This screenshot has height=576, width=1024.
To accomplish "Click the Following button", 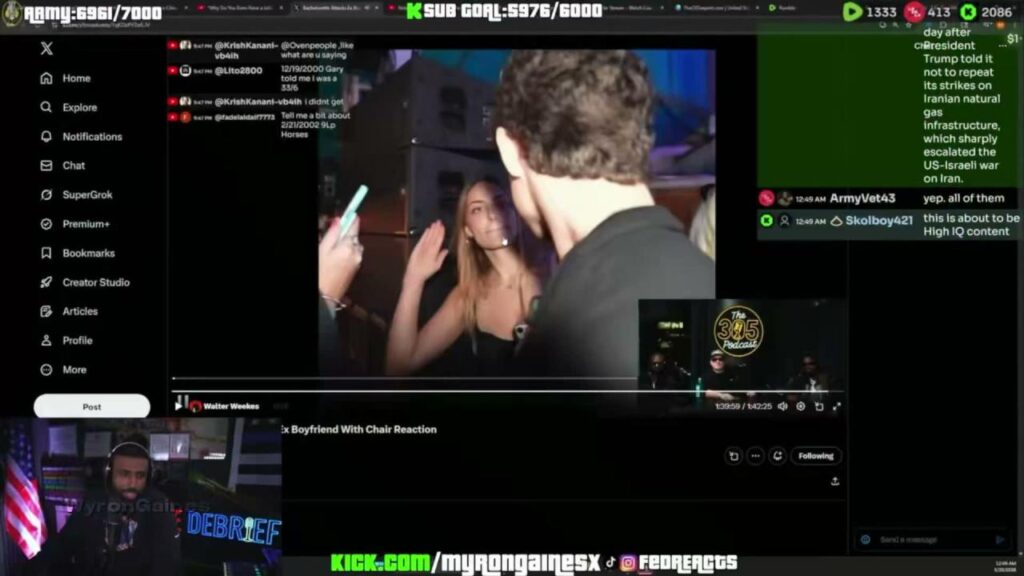I will tap(815, 456).
